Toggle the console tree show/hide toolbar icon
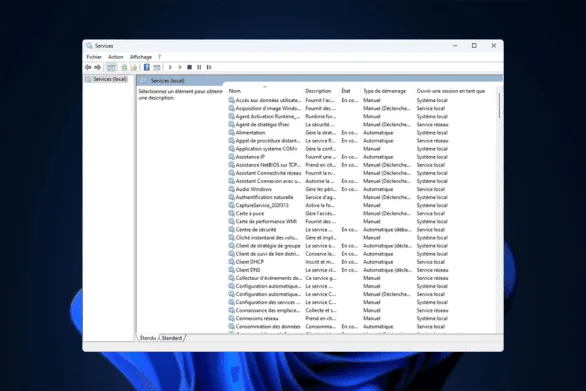The image size is (586, 391). pos(111,67)
